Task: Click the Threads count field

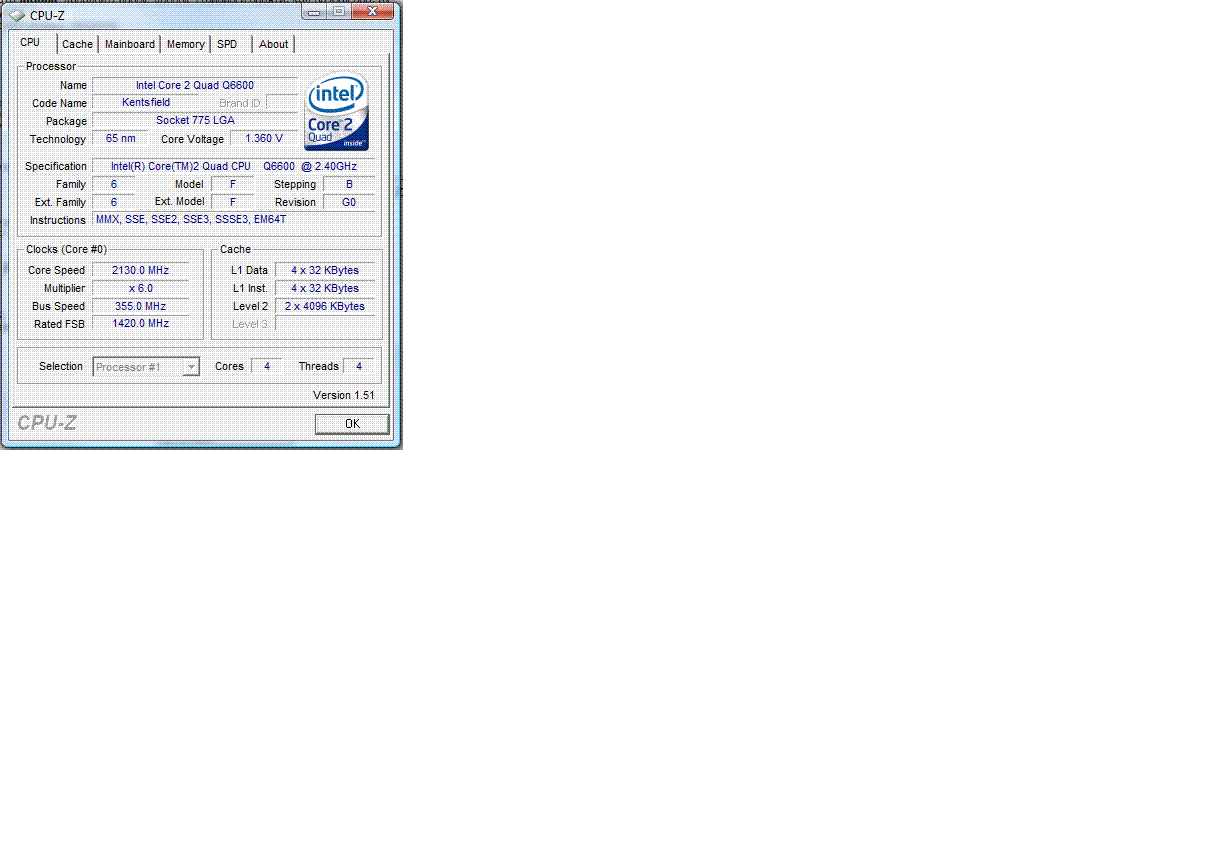Action: [x=359, y=366]
